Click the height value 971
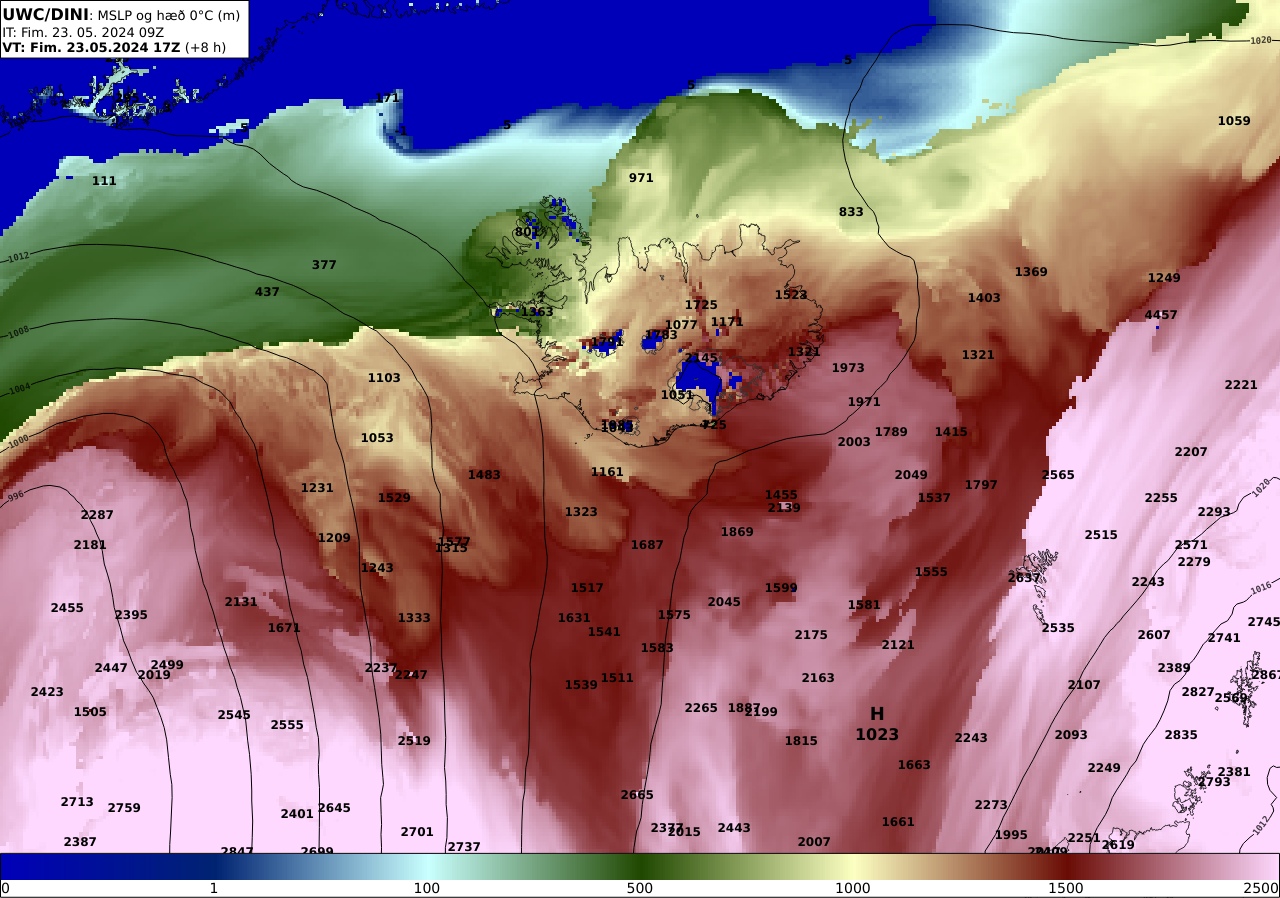 641,178
